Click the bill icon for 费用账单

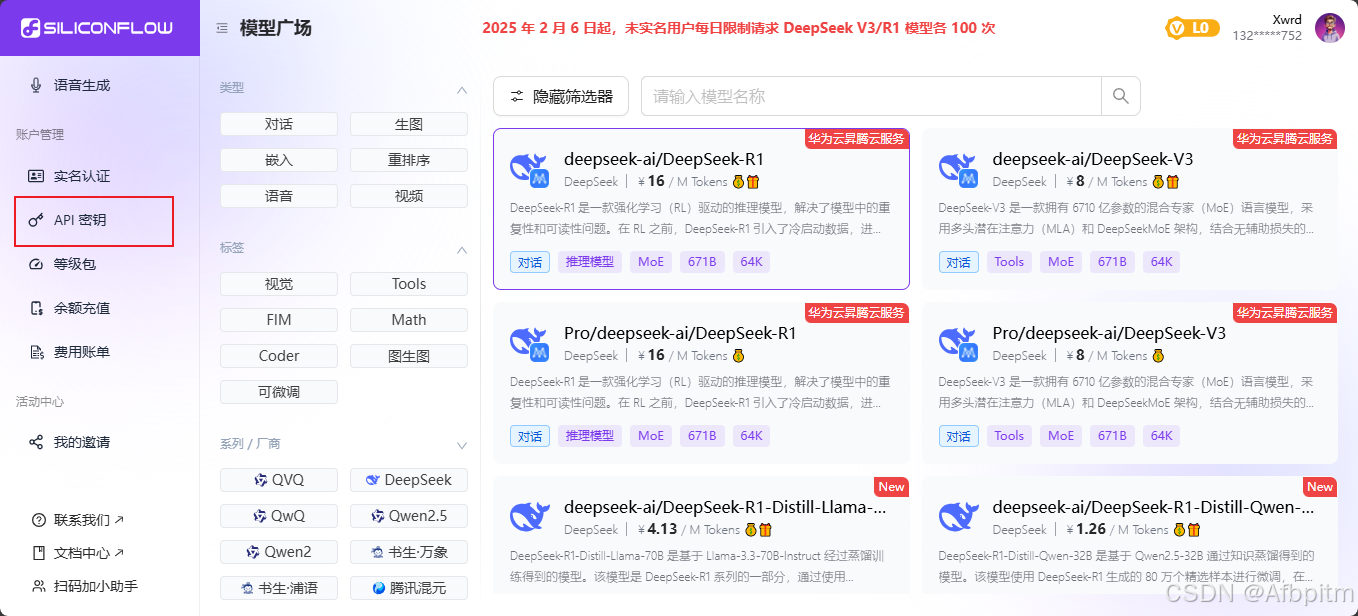click(x=37, y=352)
